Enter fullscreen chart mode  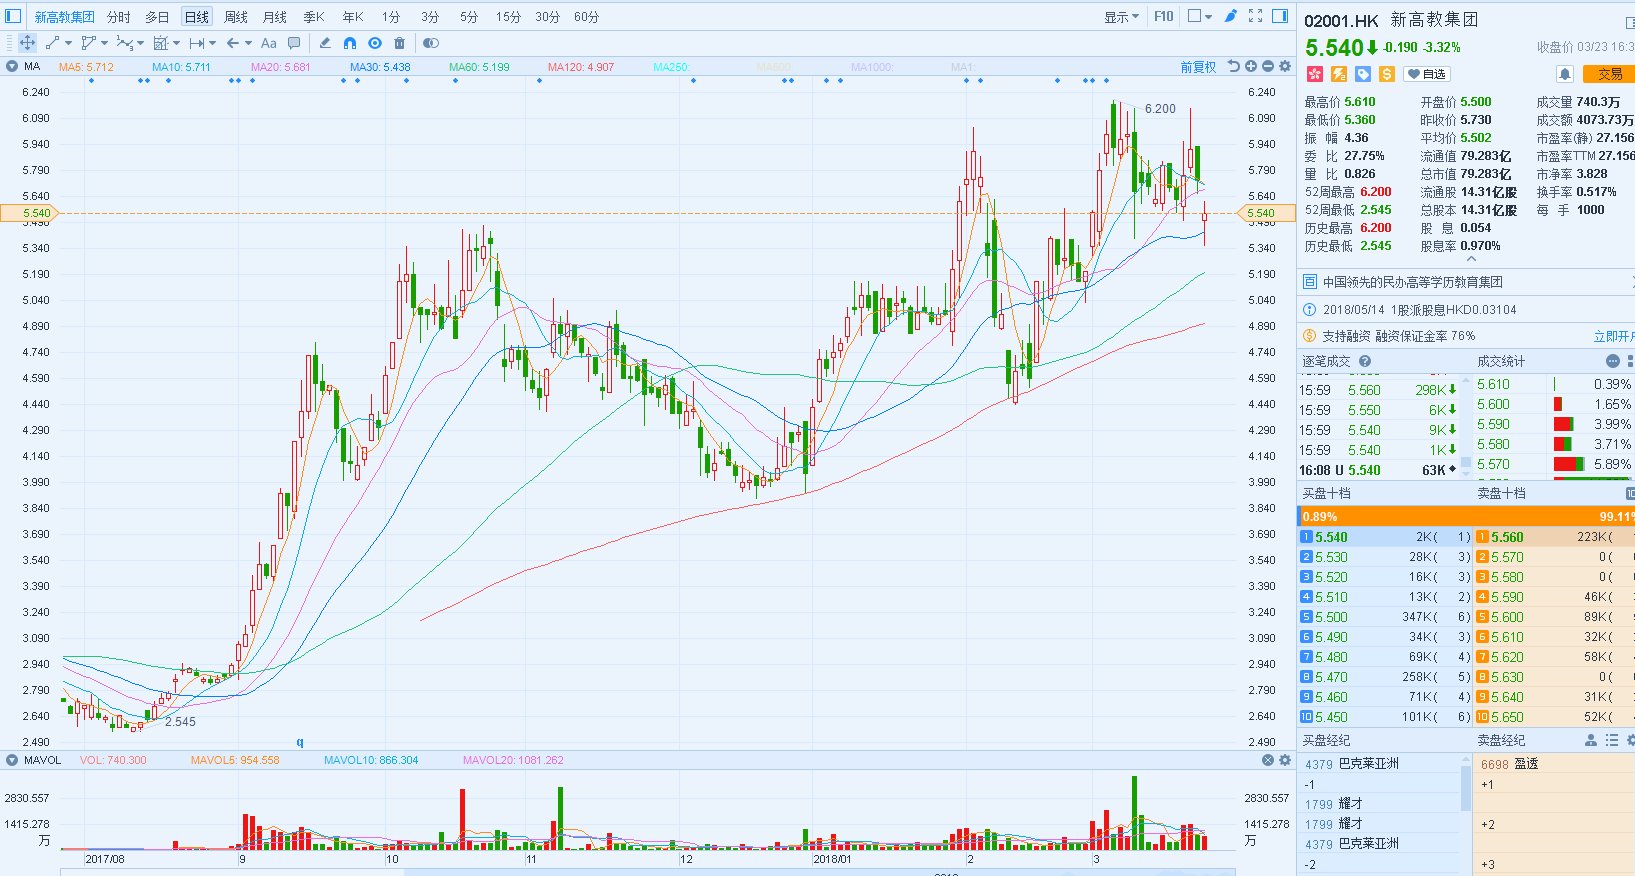click(1255, 16)
